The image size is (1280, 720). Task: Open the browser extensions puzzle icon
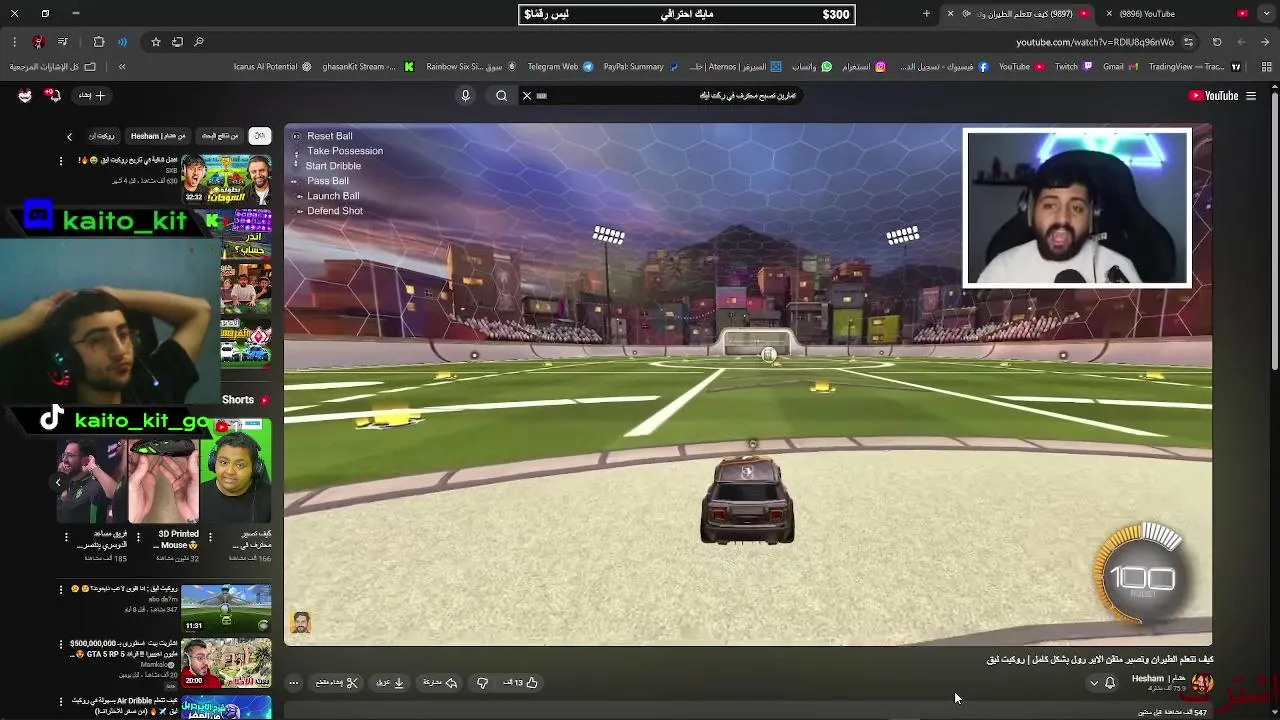point(99,42)
